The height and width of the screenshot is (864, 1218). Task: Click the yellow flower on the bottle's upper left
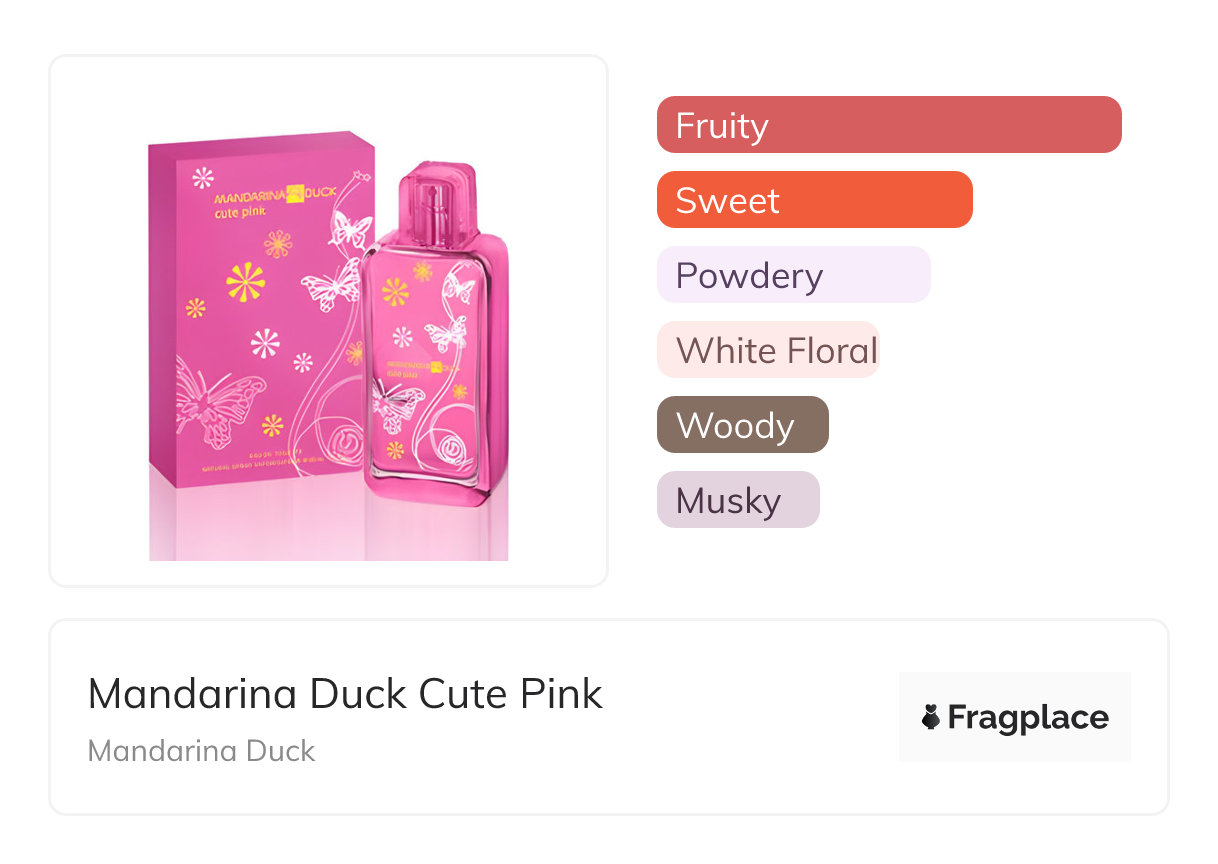tap(395, 291)
